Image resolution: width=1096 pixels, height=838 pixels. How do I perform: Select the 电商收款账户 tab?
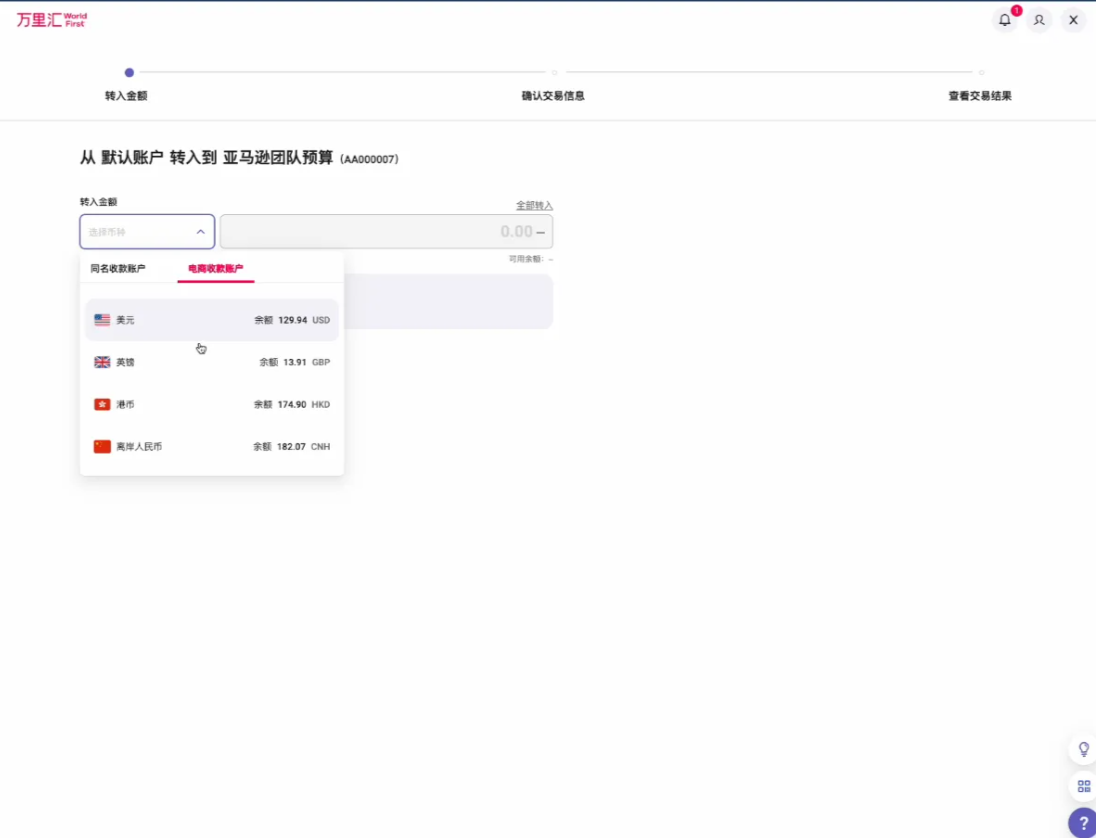tap(215, 268)
